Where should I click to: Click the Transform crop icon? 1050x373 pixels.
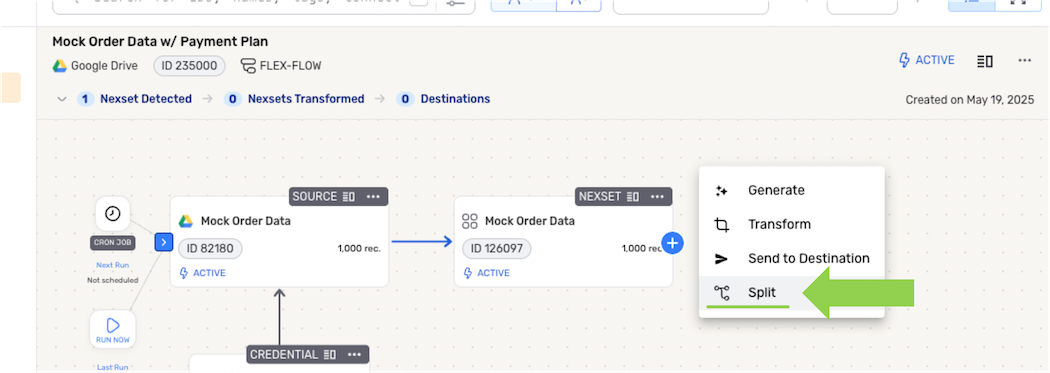pyautogui.click(x=721, y=225)
